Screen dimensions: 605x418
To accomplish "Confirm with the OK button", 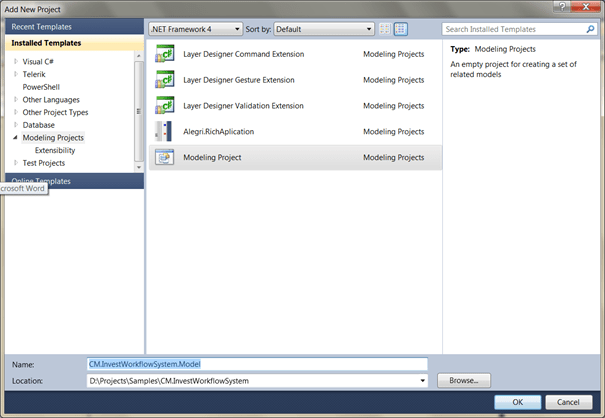I will [516, 401].
